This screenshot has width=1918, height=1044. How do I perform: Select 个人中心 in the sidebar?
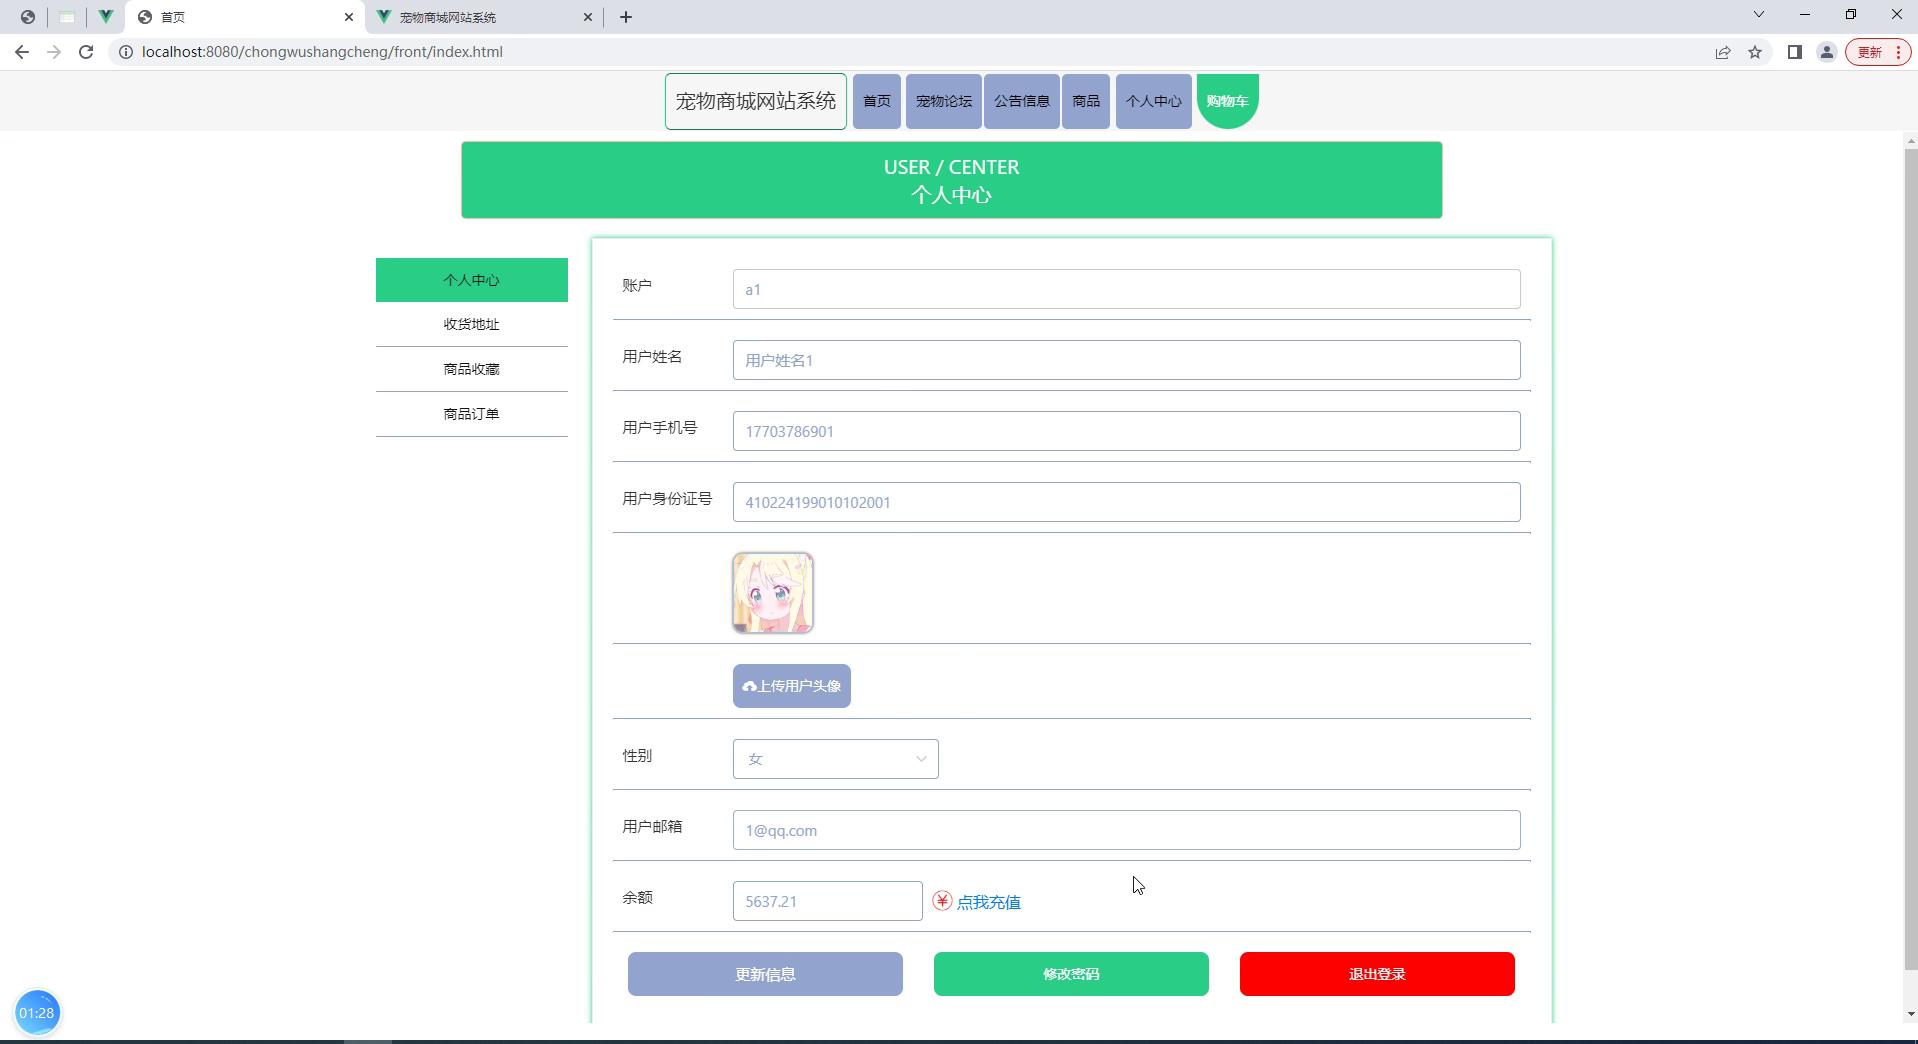click(x=472, y=280)
